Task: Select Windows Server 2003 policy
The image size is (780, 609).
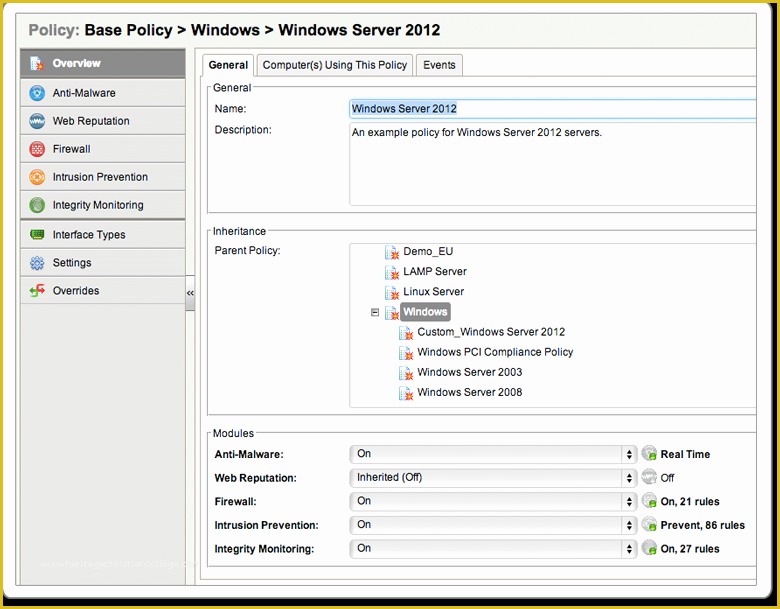Action: pyautogui.click(x=470, y=372)
